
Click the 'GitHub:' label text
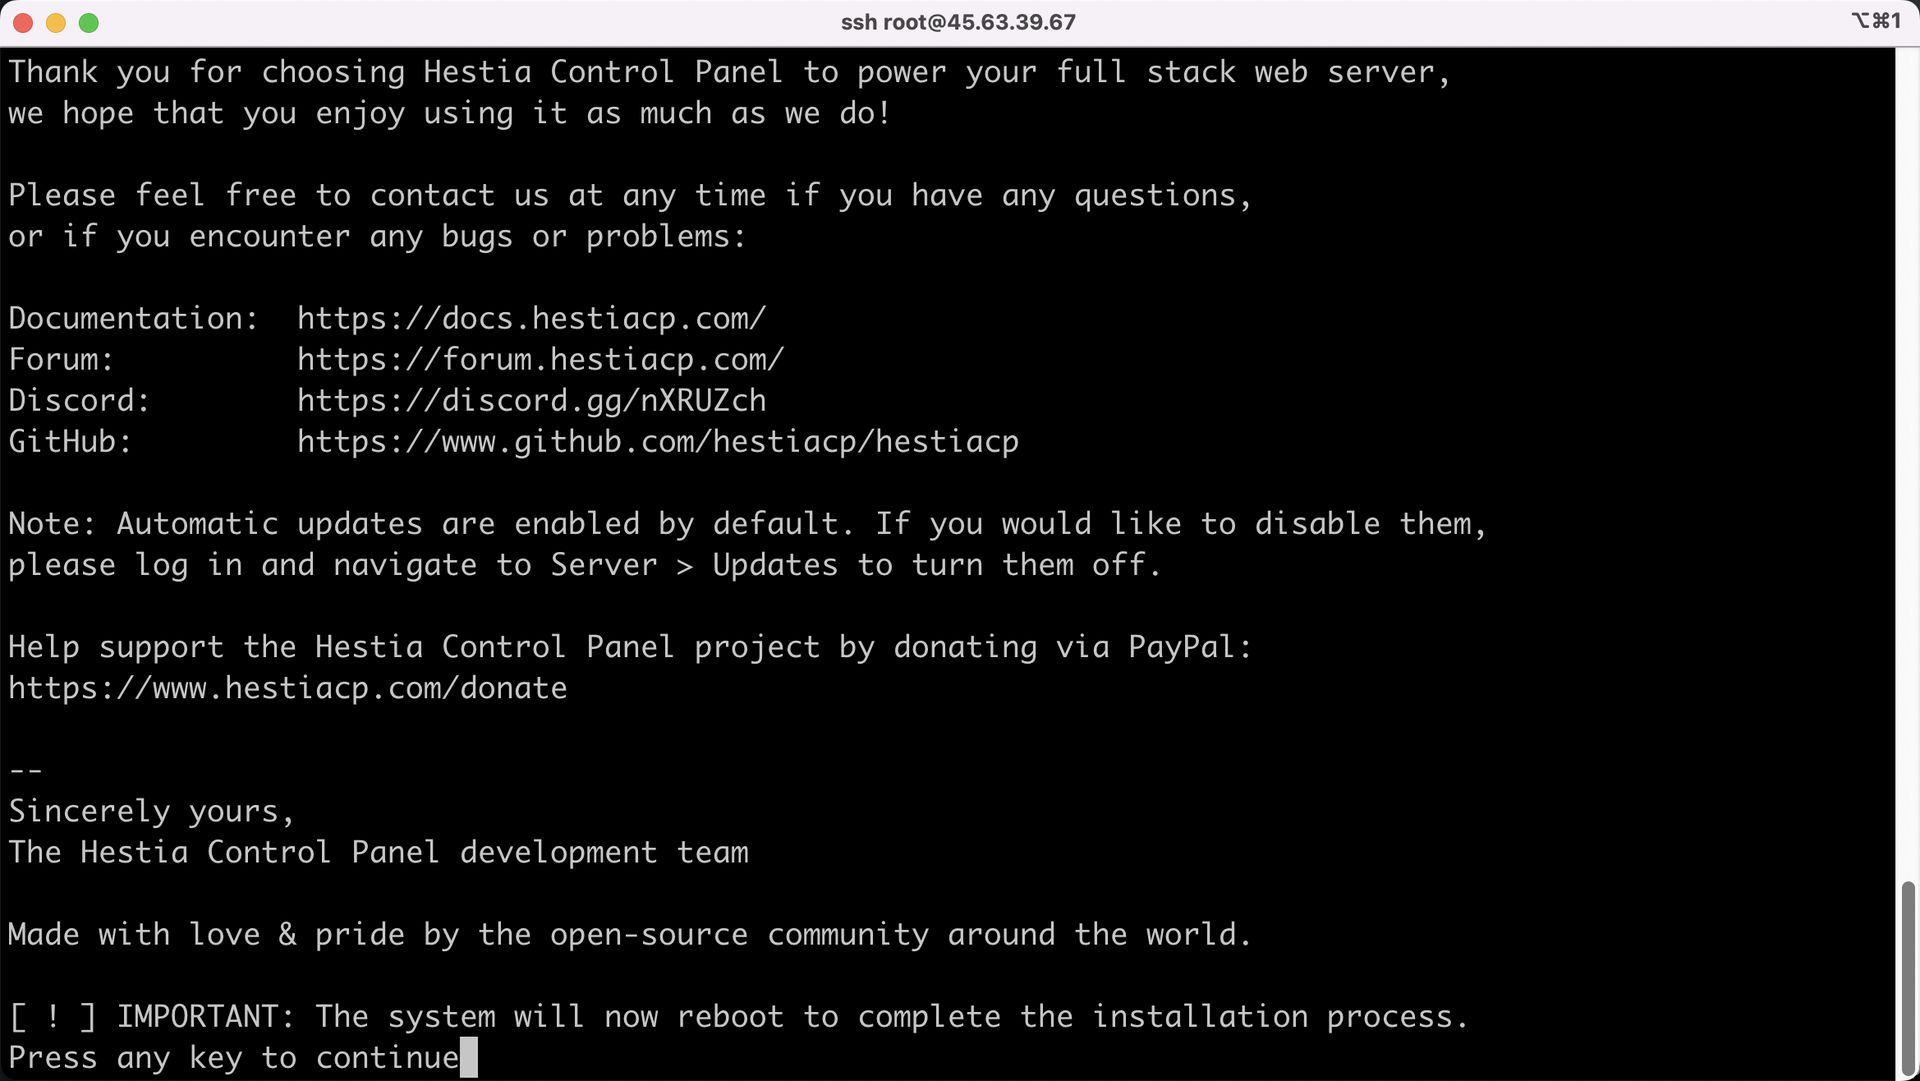point(70,442)
